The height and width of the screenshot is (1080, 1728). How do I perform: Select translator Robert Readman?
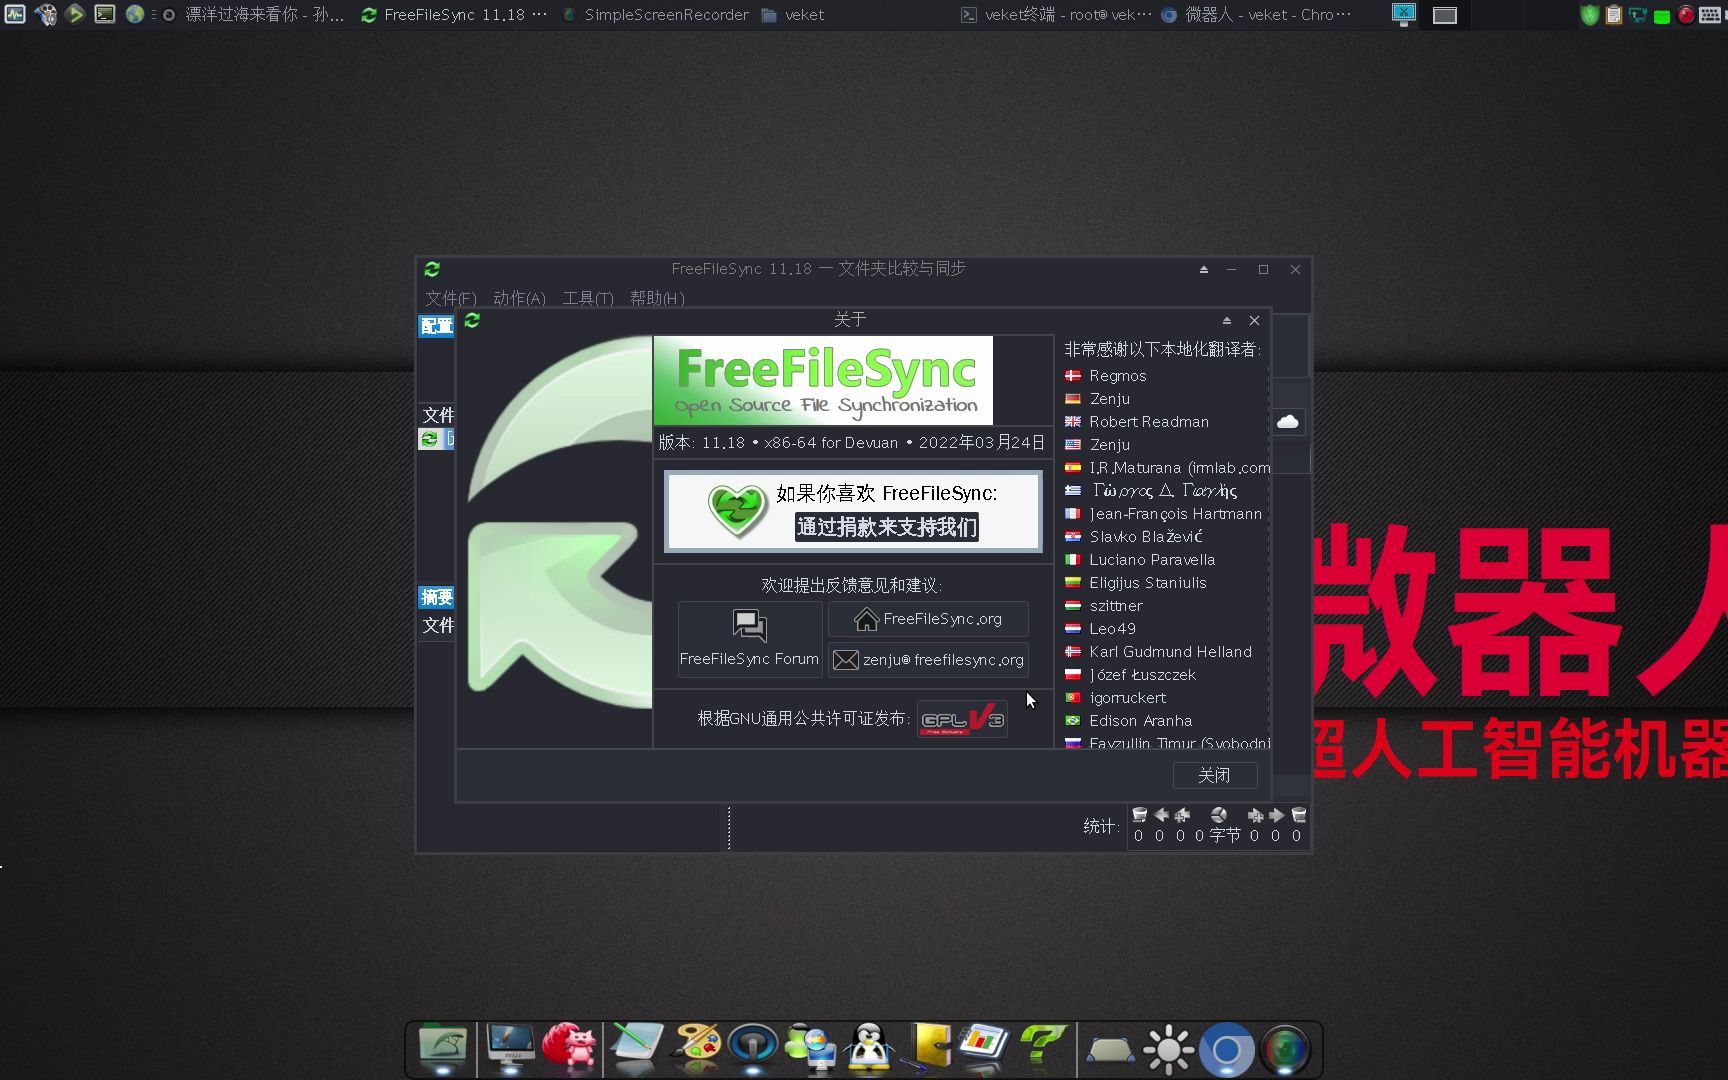[1148, 422]
